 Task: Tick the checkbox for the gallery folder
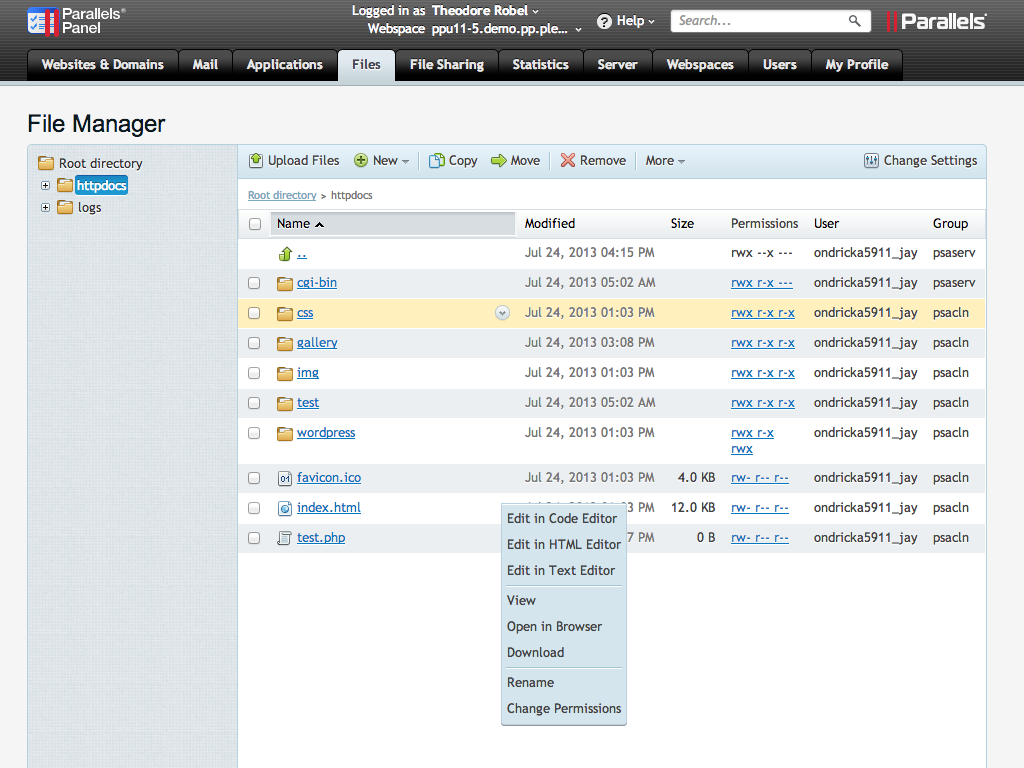coord(254,343)
